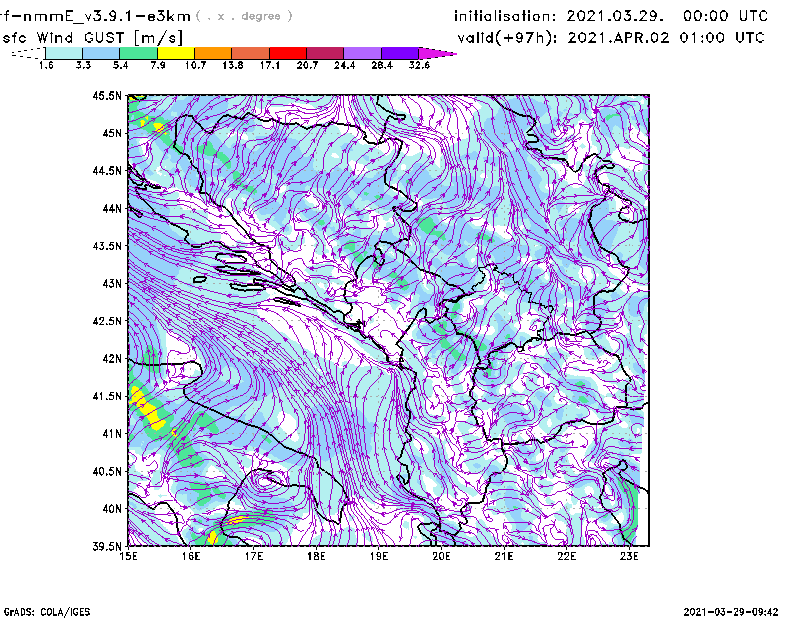
Task: Click the '21E' longitude label
Action: point(504,556)
